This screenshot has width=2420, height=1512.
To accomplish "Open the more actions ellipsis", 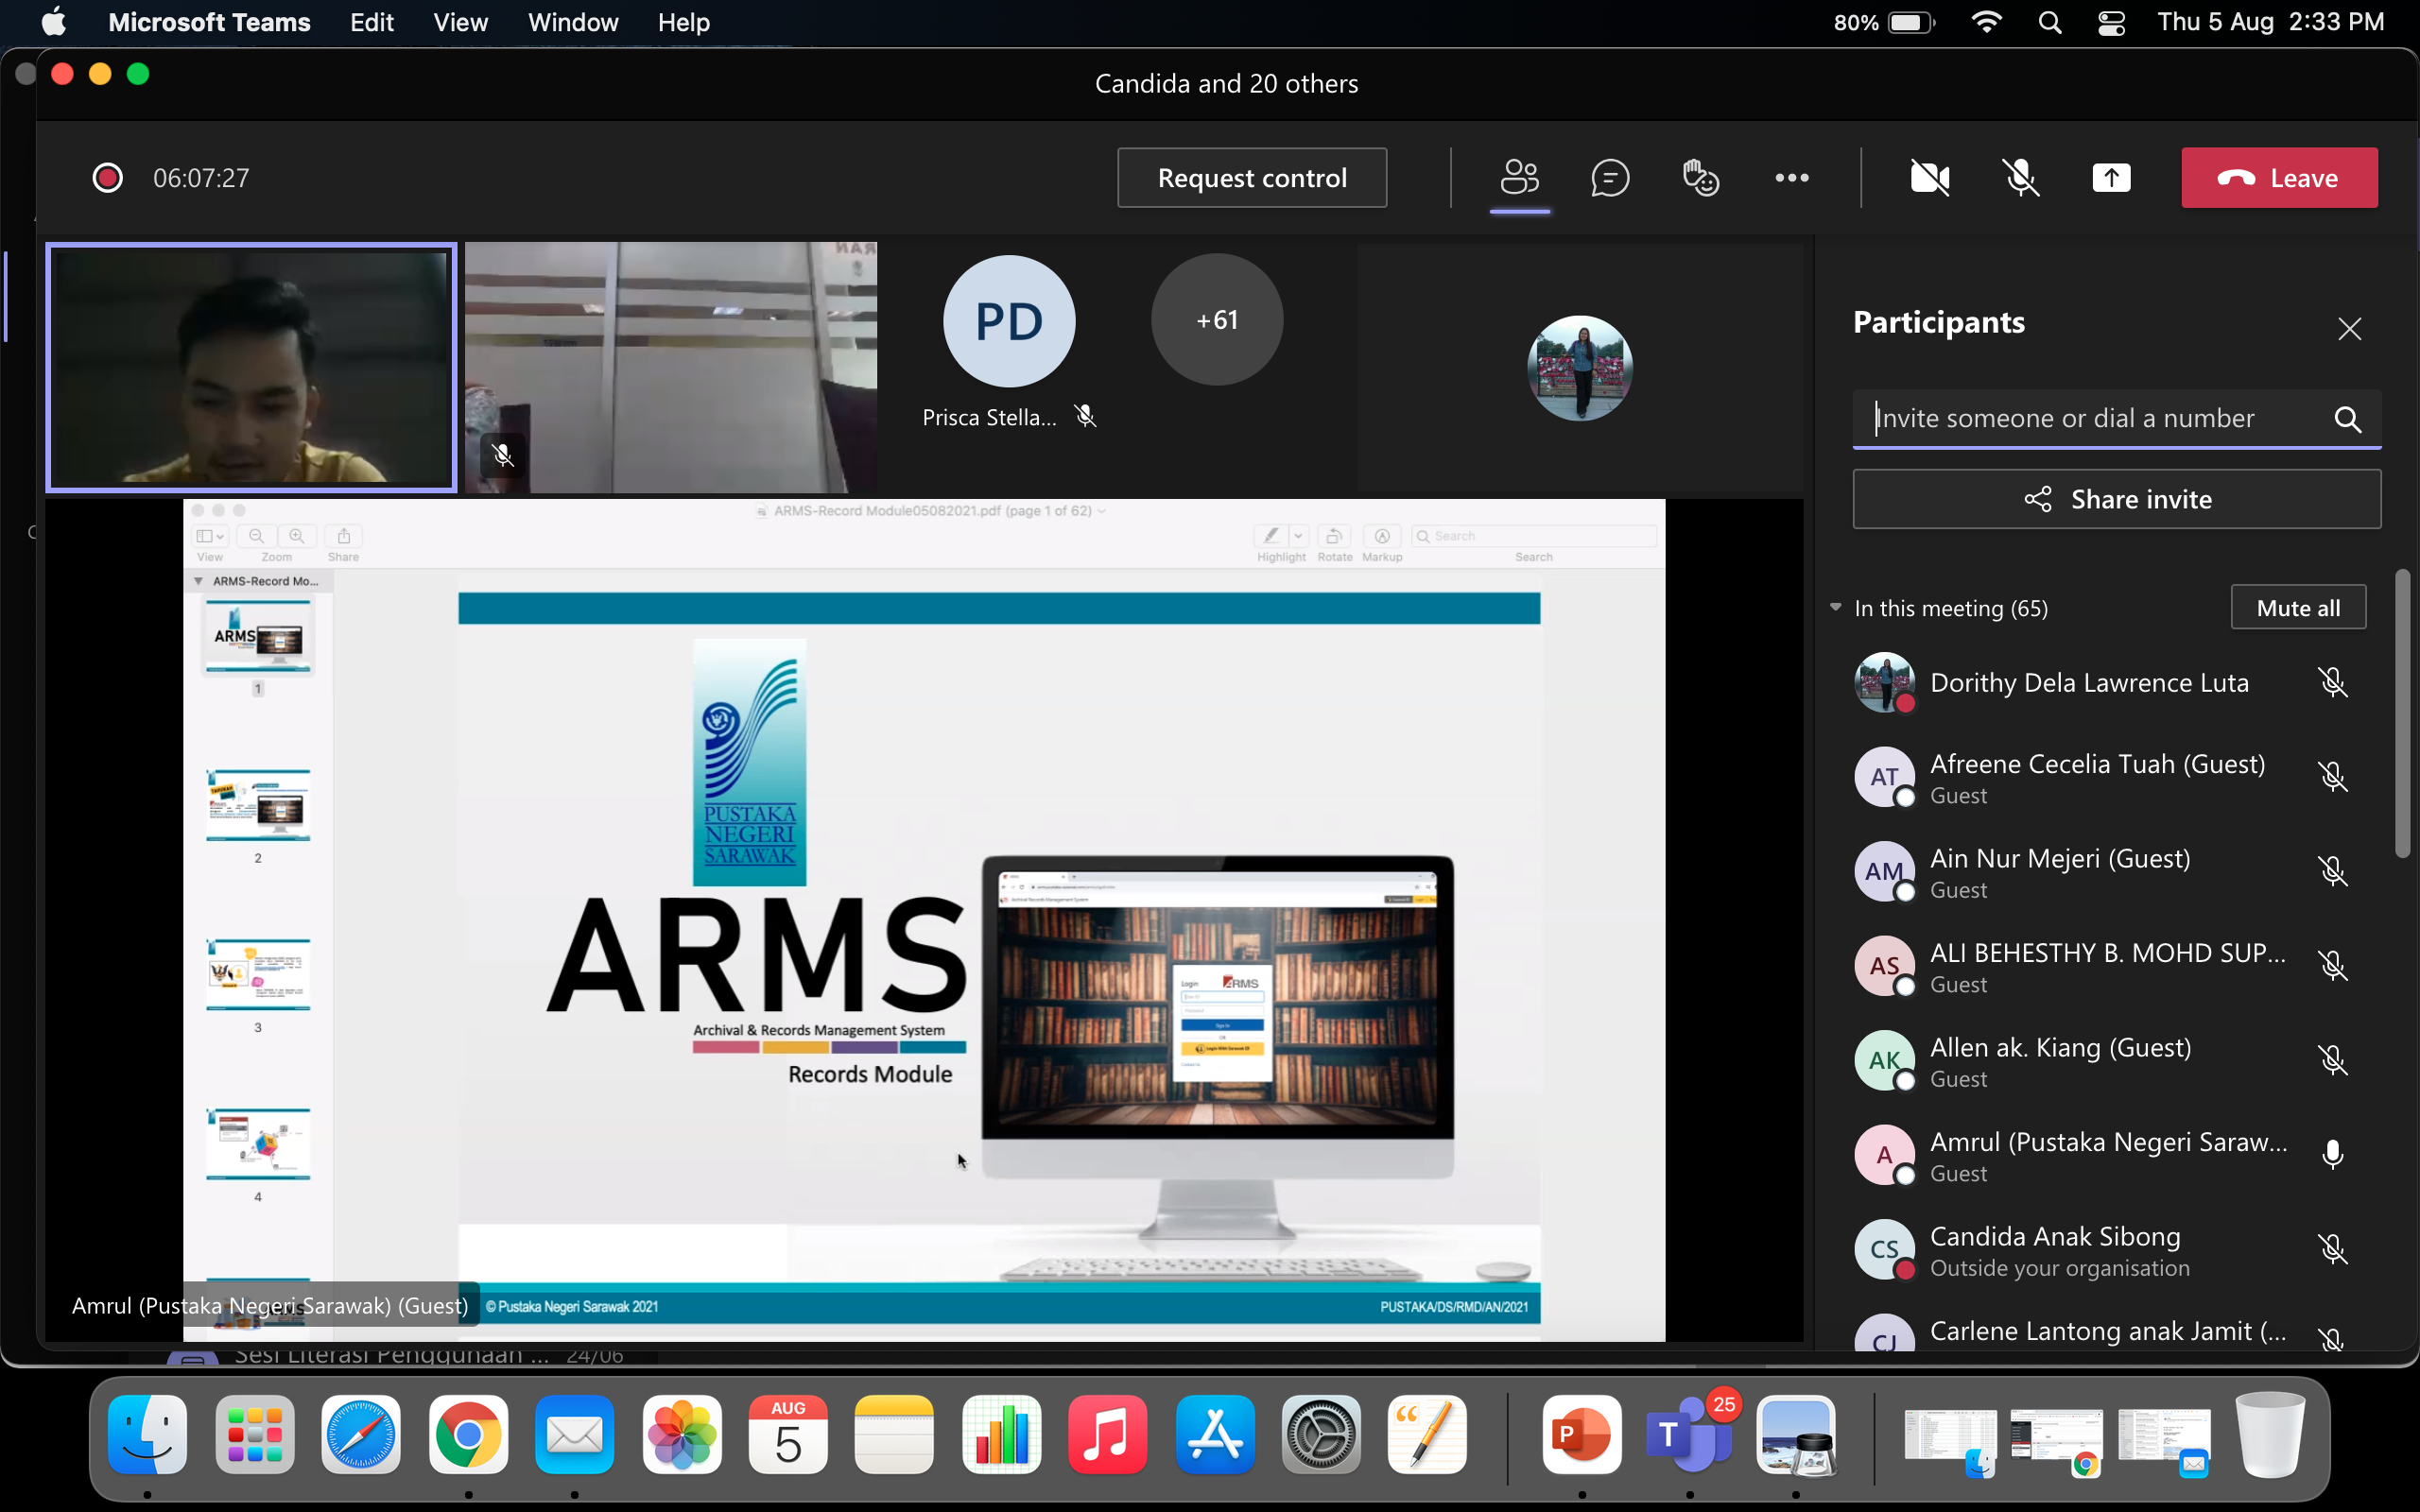I will click(1791, 178).
